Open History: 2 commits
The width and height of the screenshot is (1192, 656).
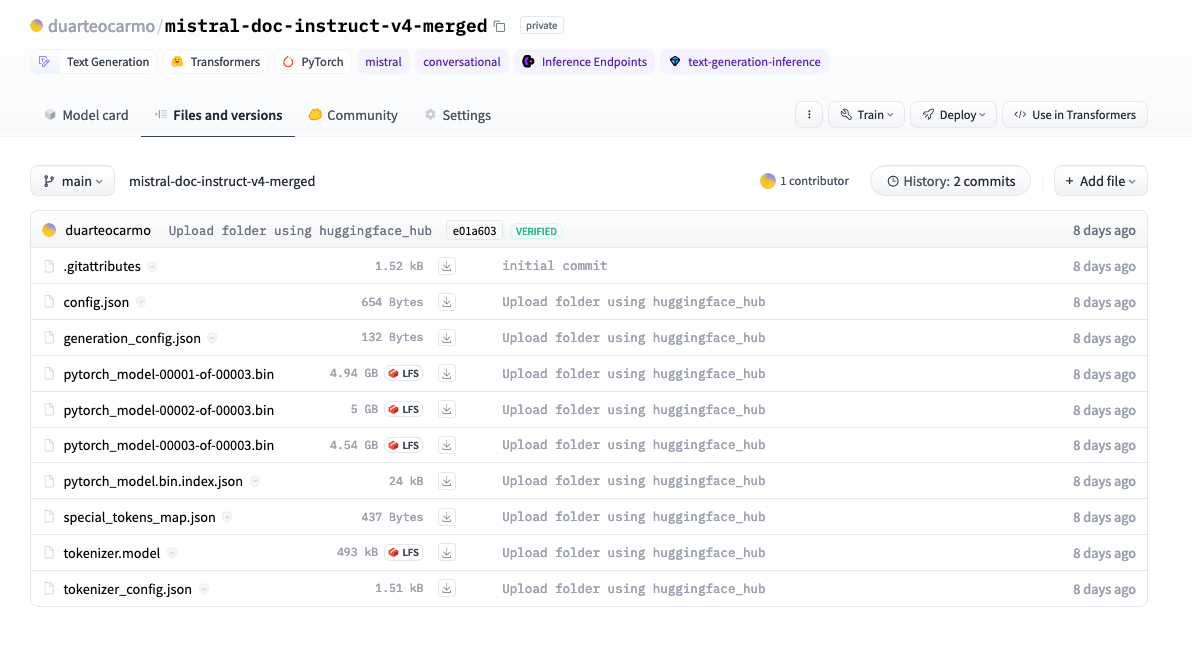click(x=950, y=181)
